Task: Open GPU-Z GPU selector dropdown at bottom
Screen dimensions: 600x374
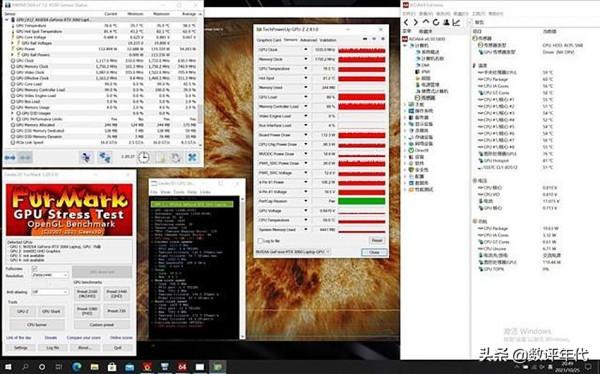Action: click(293, 252)
